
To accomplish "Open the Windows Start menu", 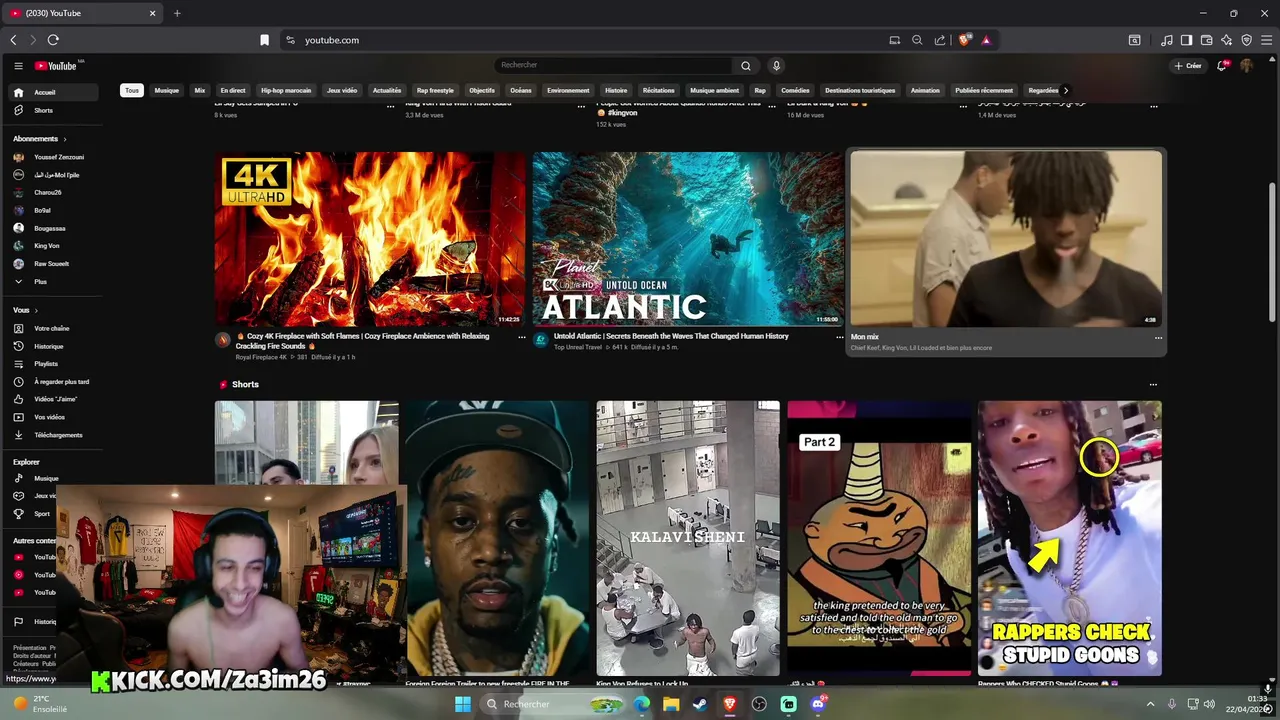I will tap(463, 704).
